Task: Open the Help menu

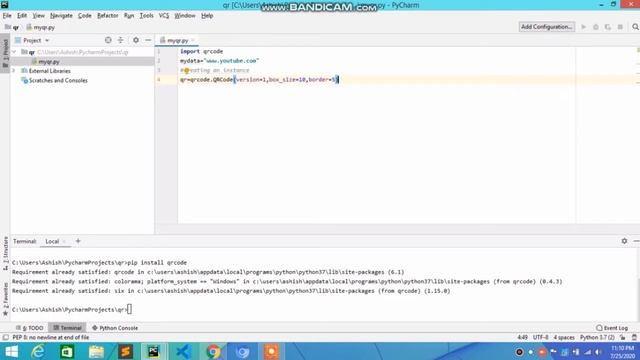Action: (x=207, y=16)
